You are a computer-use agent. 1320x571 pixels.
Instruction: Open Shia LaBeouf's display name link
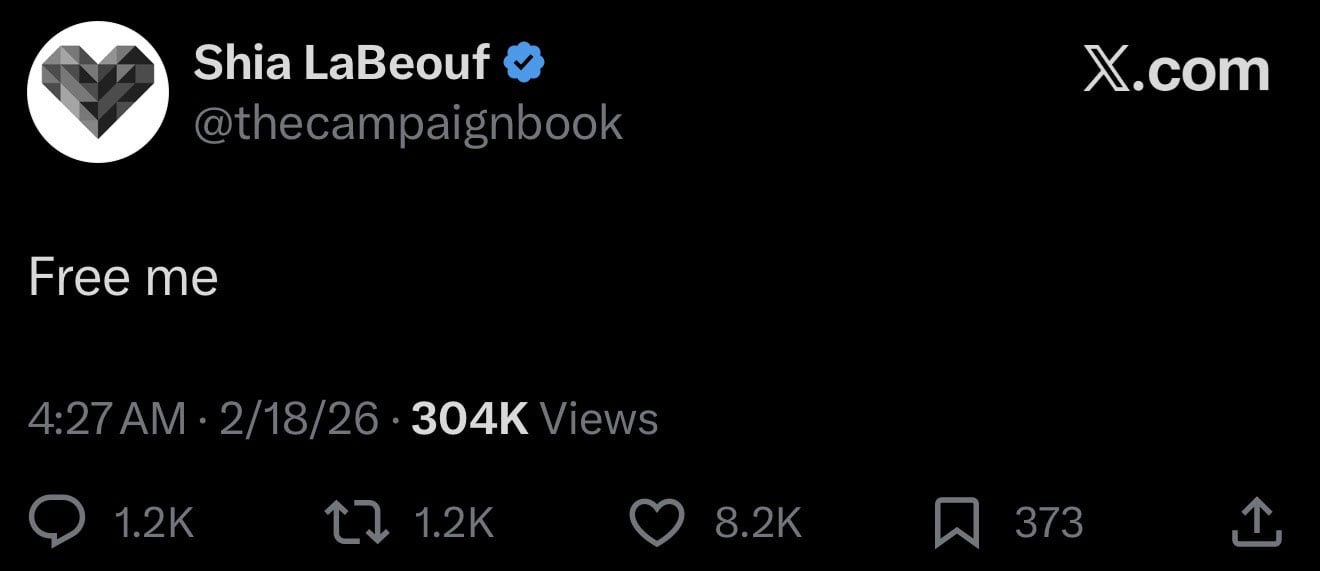341,65
